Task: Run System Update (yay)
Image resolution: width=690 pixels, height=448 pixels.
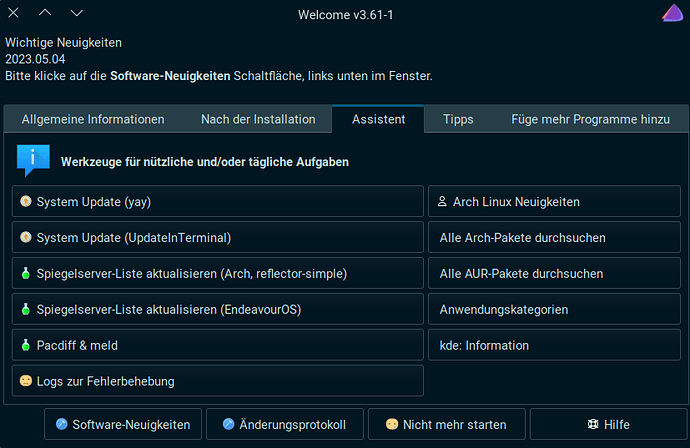Action: 218,201
